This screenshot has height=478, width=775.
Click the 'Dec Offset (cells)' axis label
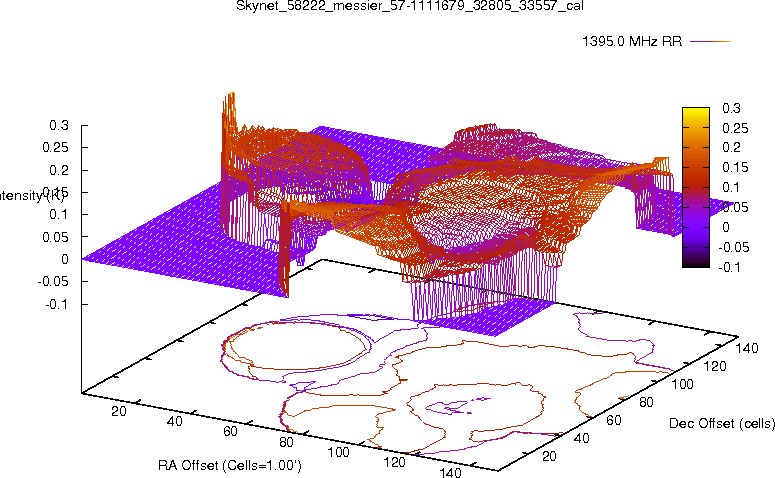pyautogui.click(x=722, y=424)
